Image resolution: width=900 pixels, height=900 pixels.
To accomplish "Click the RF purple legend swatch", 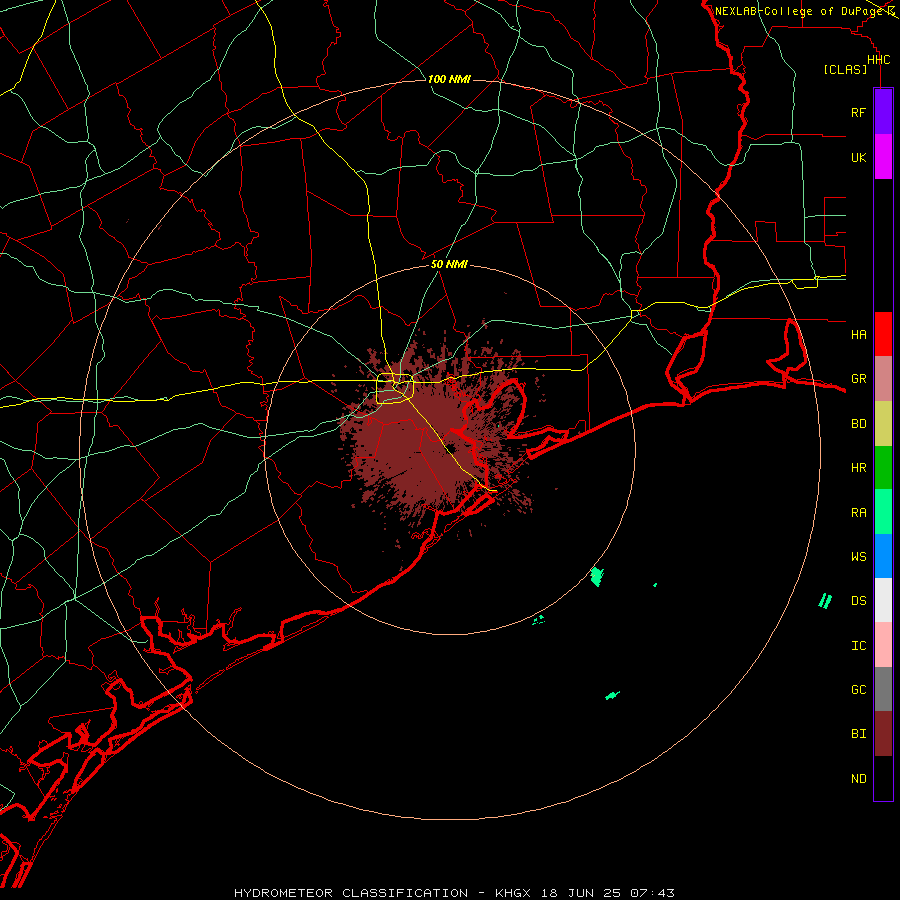I will point(883,112).
